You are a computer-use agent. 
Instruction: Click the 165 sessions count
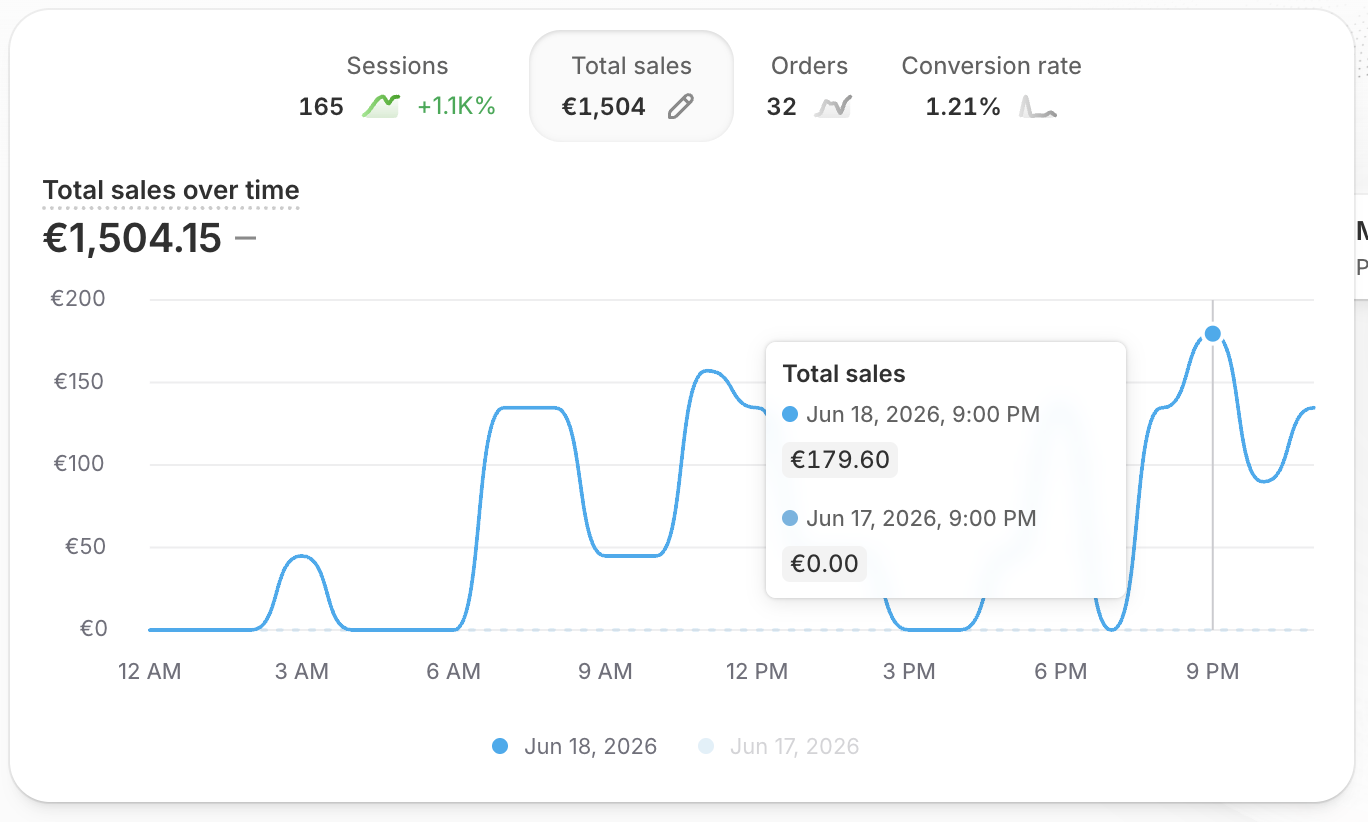coord(321,107)
